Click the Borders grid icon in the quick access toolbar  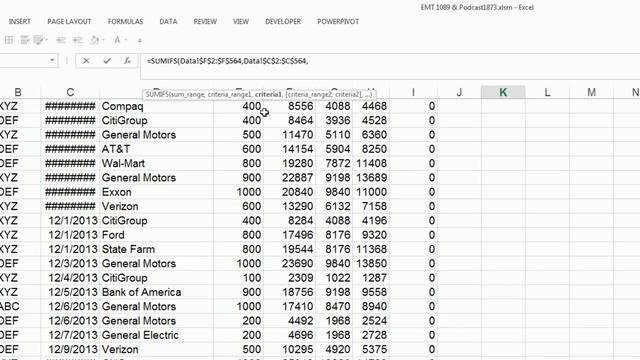point(9,40)
